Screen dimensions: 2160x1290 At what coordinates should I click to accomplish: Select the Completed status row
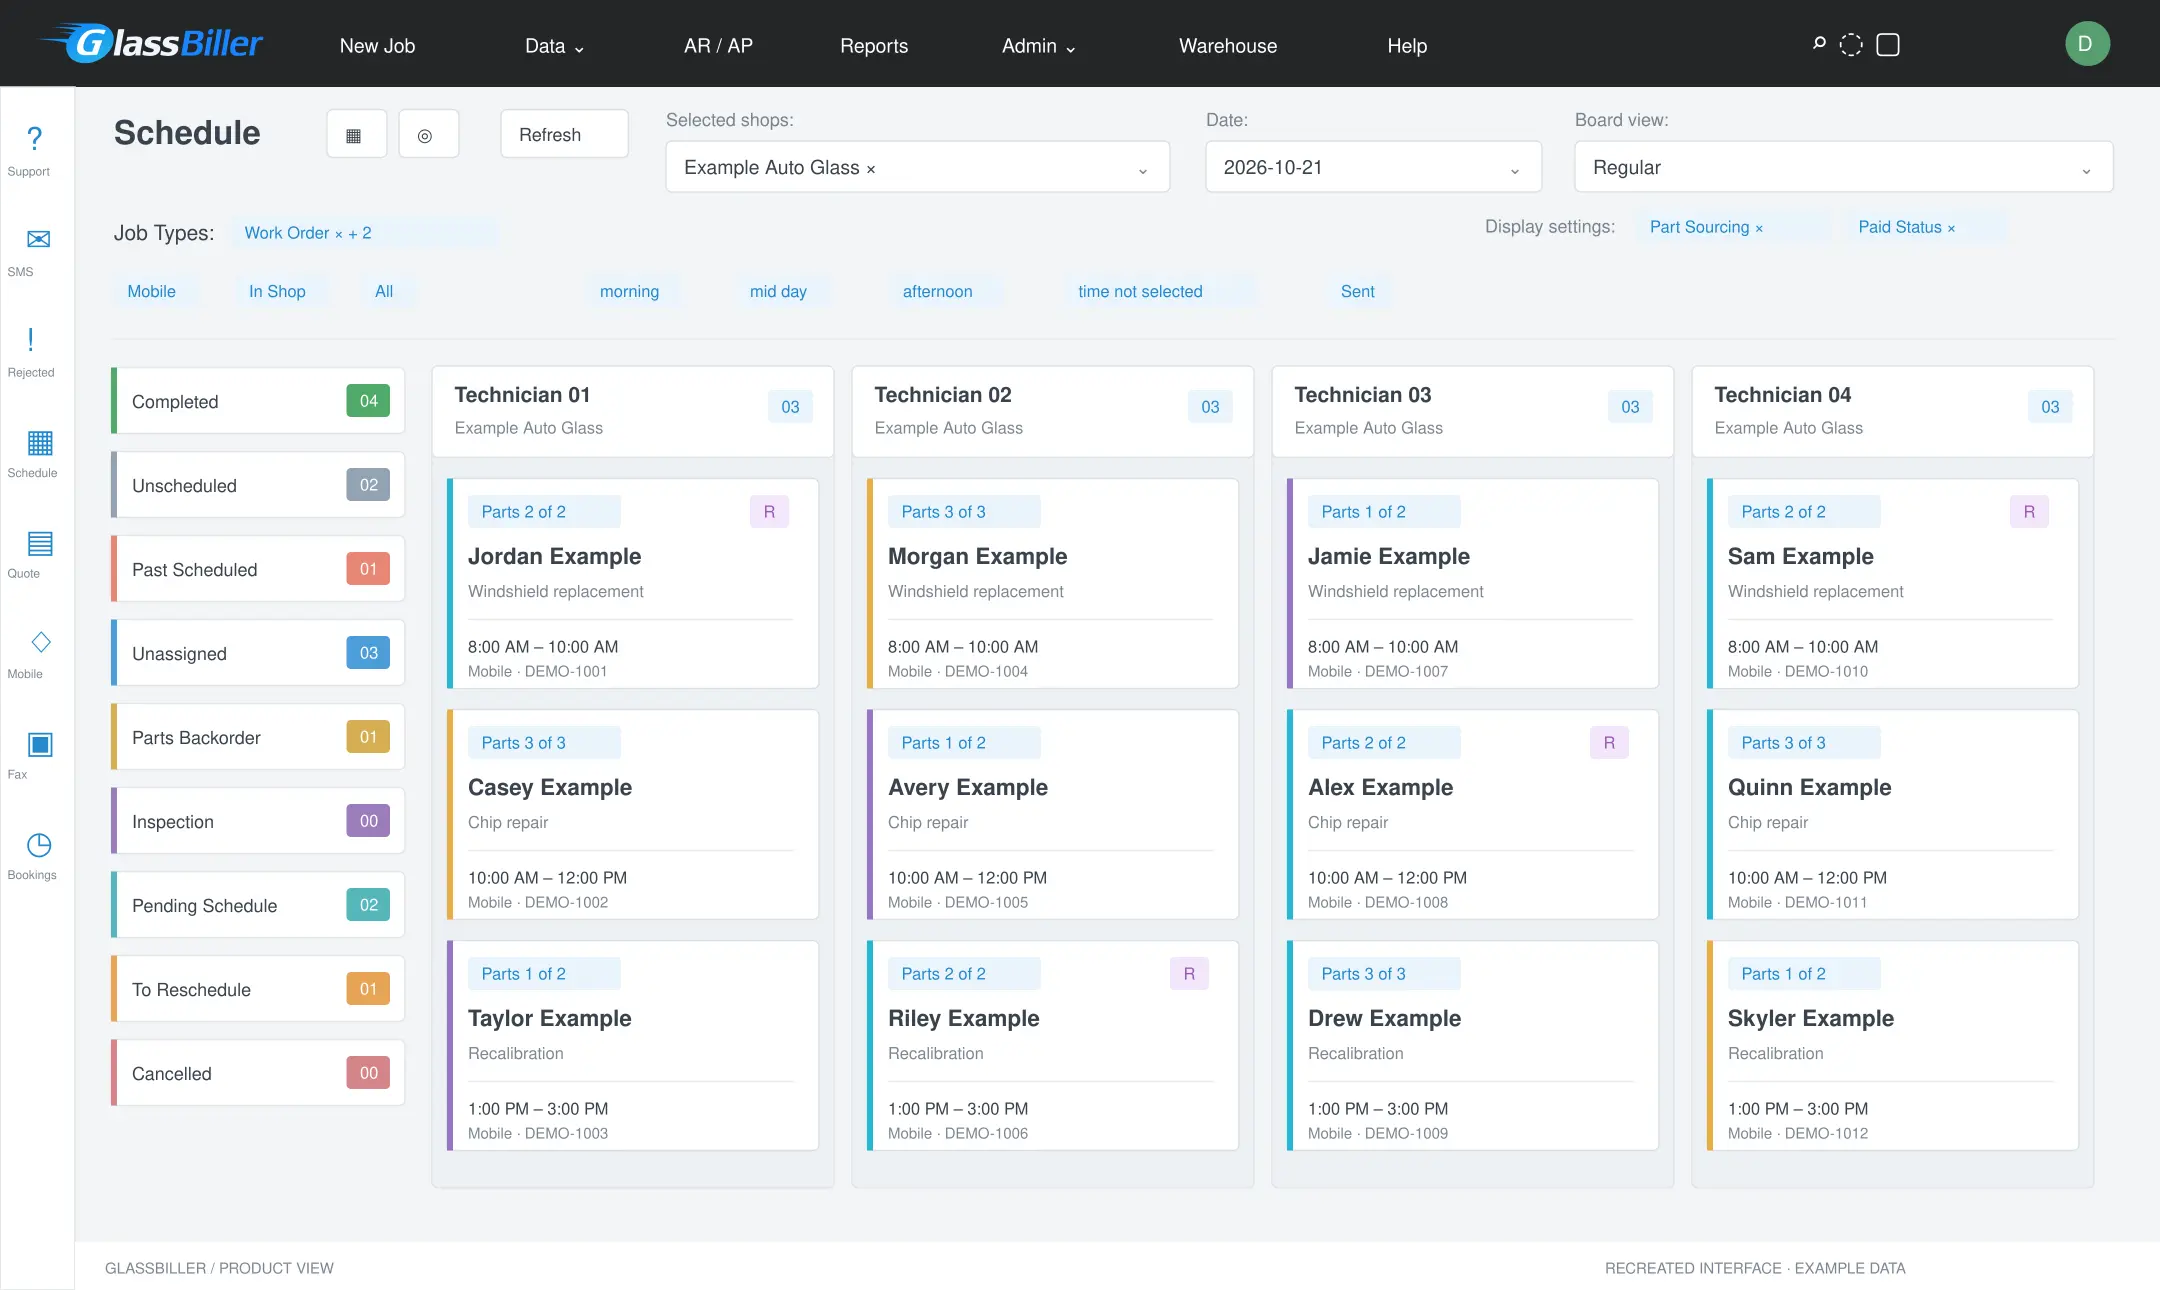point(258,401)
